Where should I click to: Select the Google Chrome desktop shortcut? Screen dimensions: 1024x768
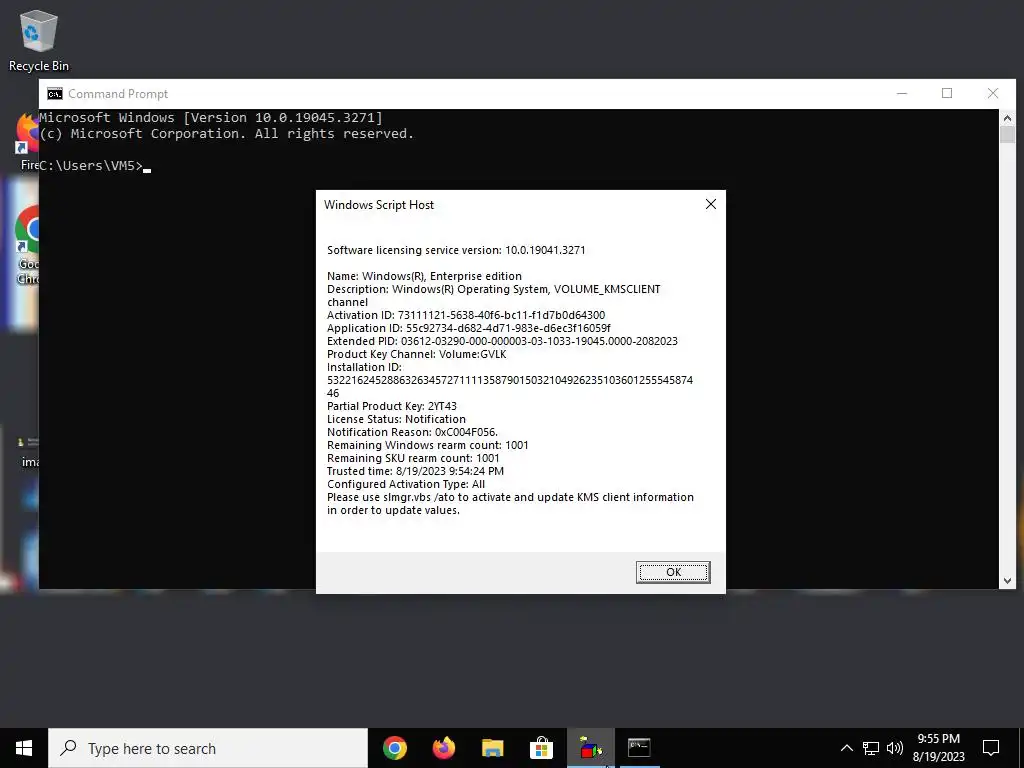[x=28, y=245]
